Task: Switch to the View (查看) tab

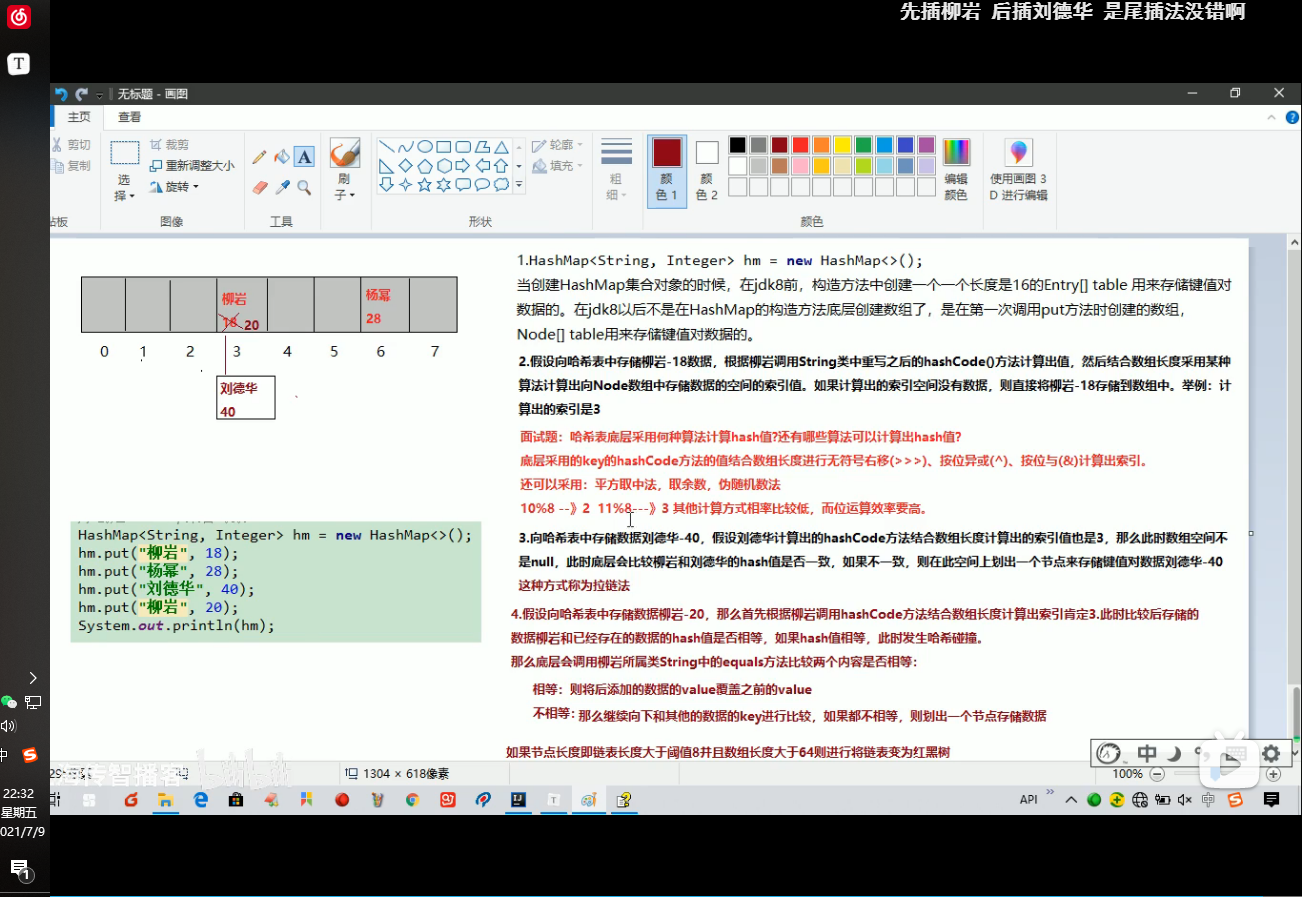Action: tap(130, 117)
